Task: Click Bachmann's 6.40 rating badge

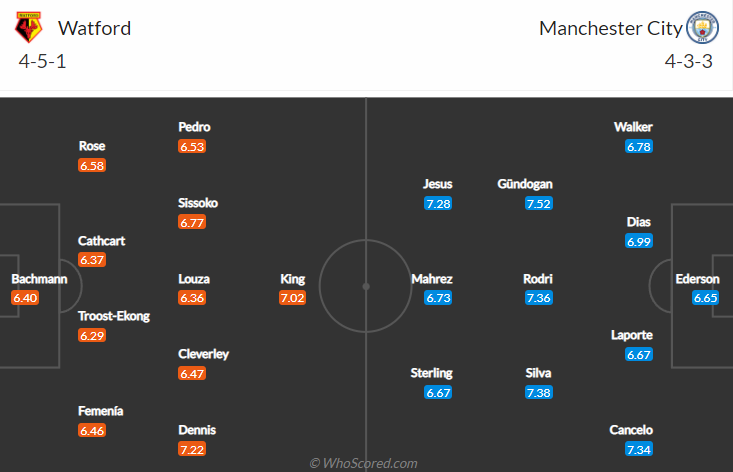Action: [25, 298]
